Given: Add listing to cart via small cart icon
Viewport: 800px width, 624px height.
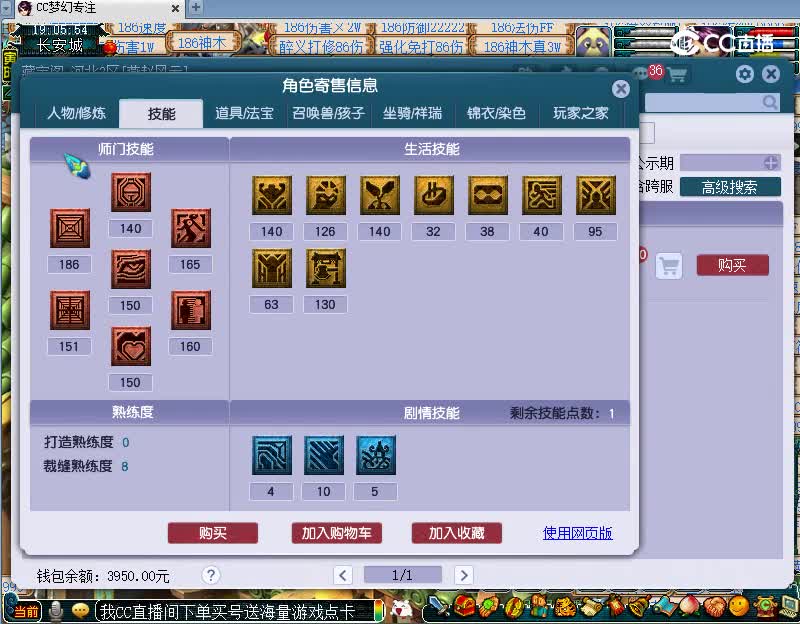Looking at the screenshot, I should click(669, 266).
